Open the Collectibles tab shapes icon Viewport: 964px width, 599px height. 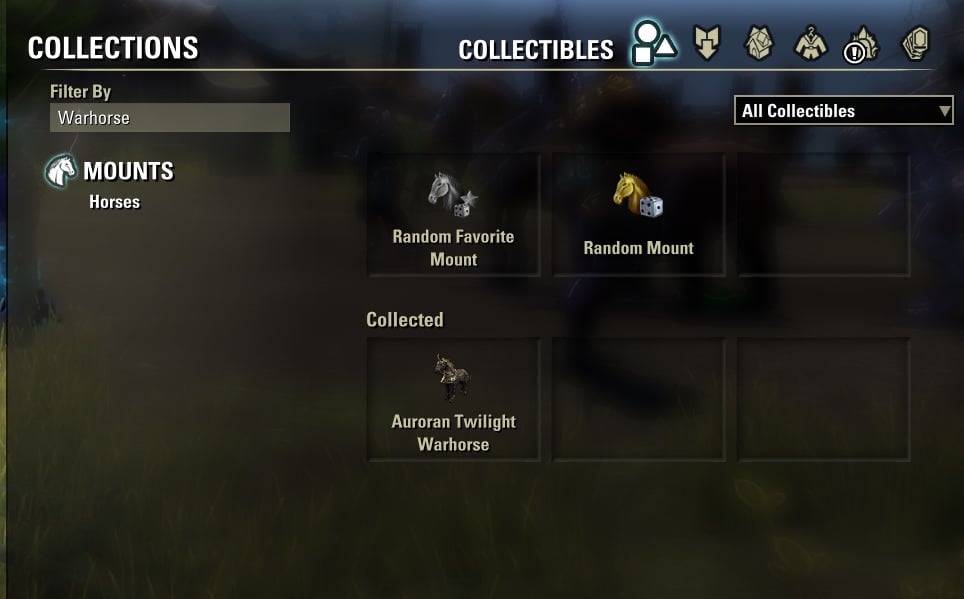click(654, 42)
